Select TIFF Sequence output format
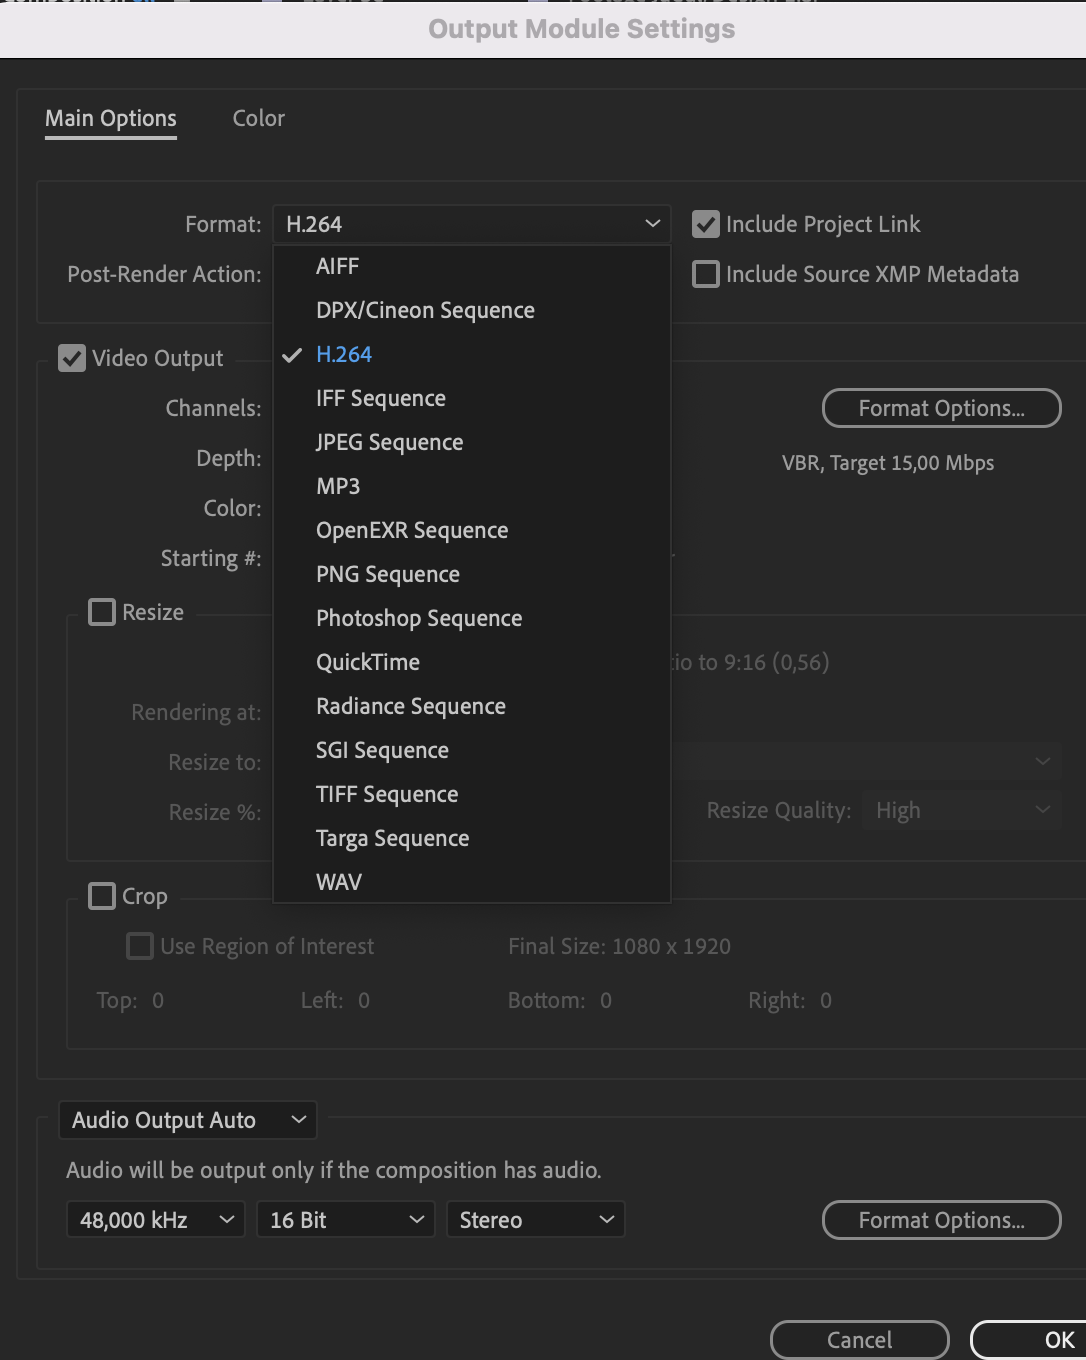The height and width of the screenshot is (1360, 1086). click(386, 794)
